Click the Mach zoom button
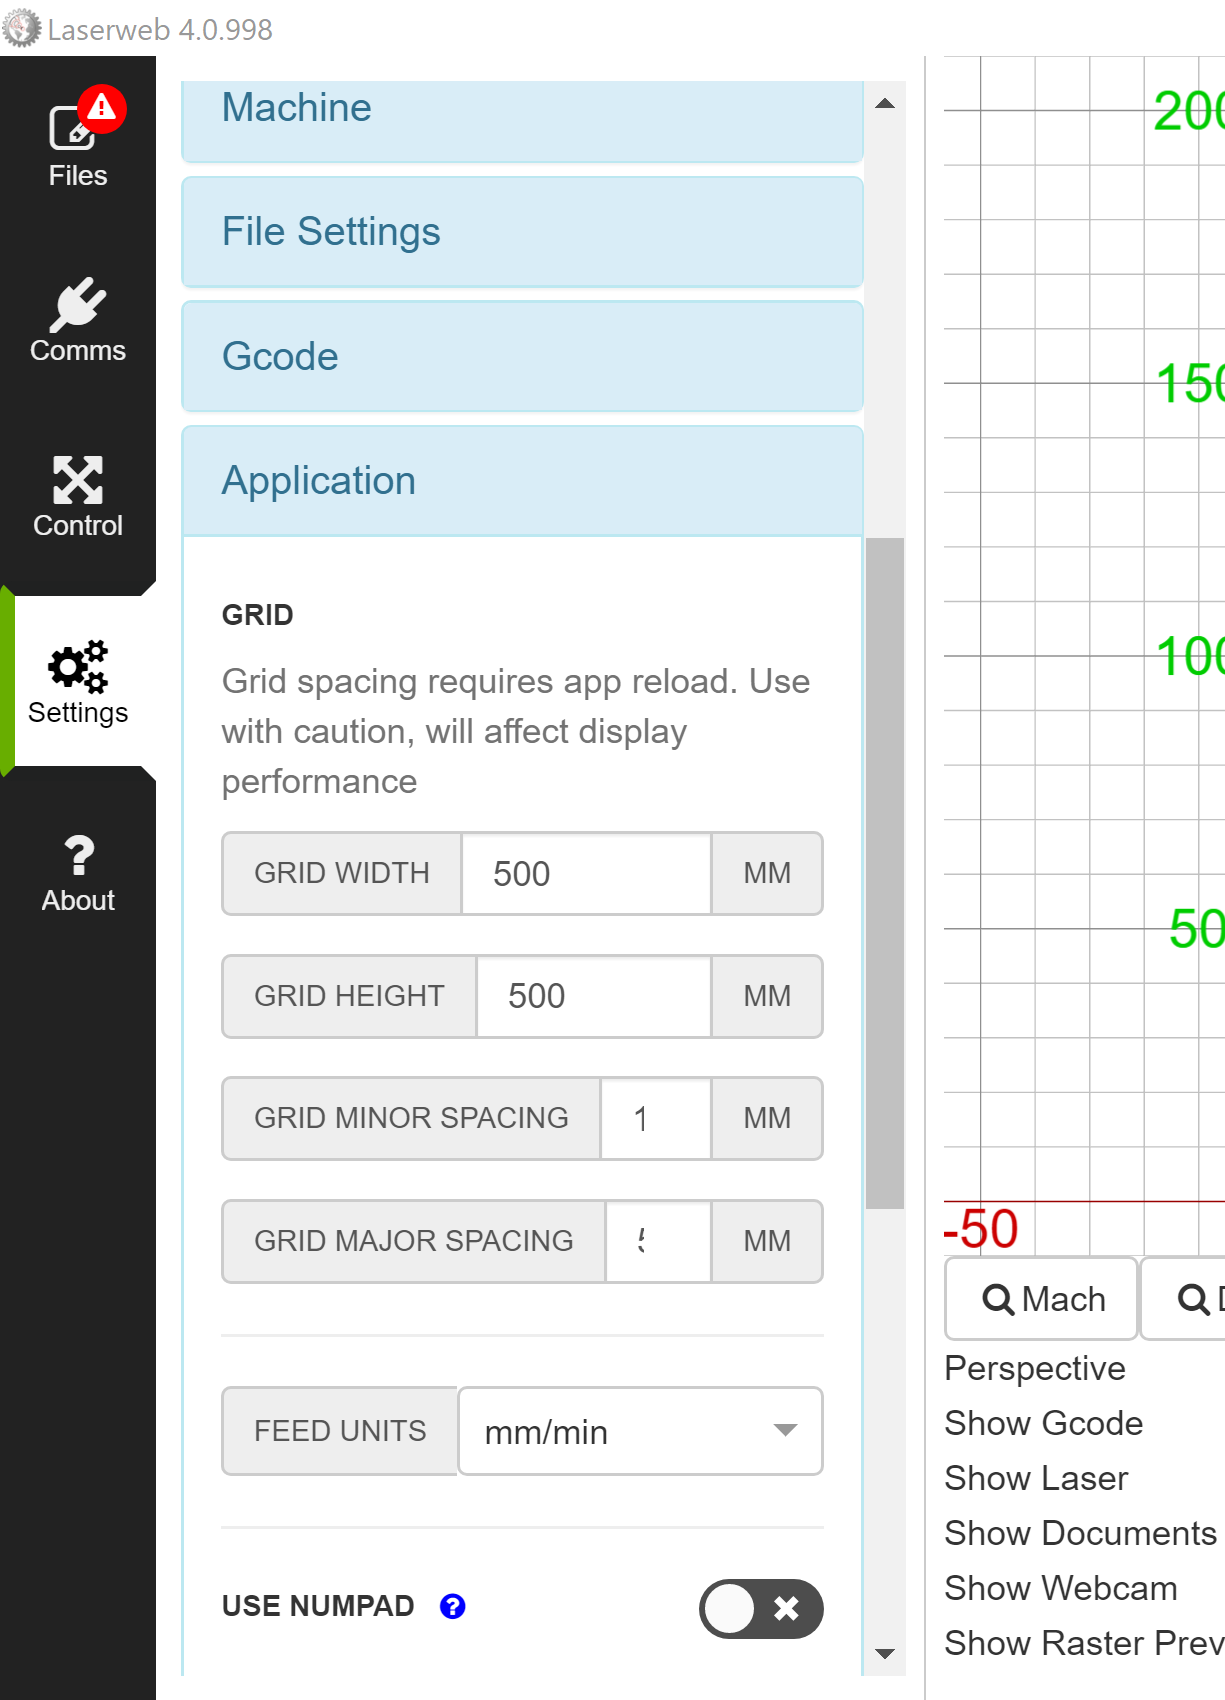 point(1042,1299)
